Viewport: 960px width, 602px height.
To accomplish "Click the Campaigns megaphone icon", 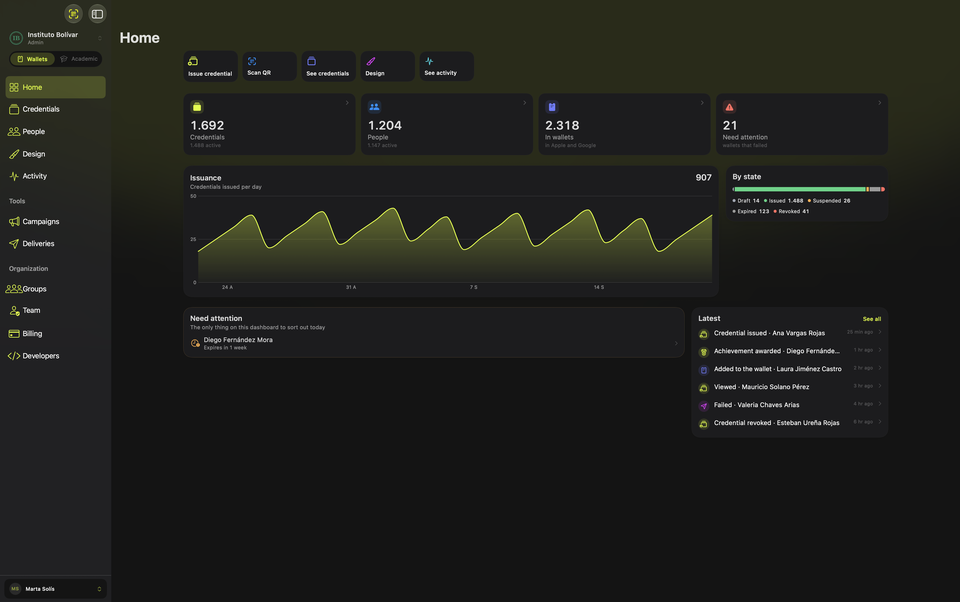I will pos(14,222).
